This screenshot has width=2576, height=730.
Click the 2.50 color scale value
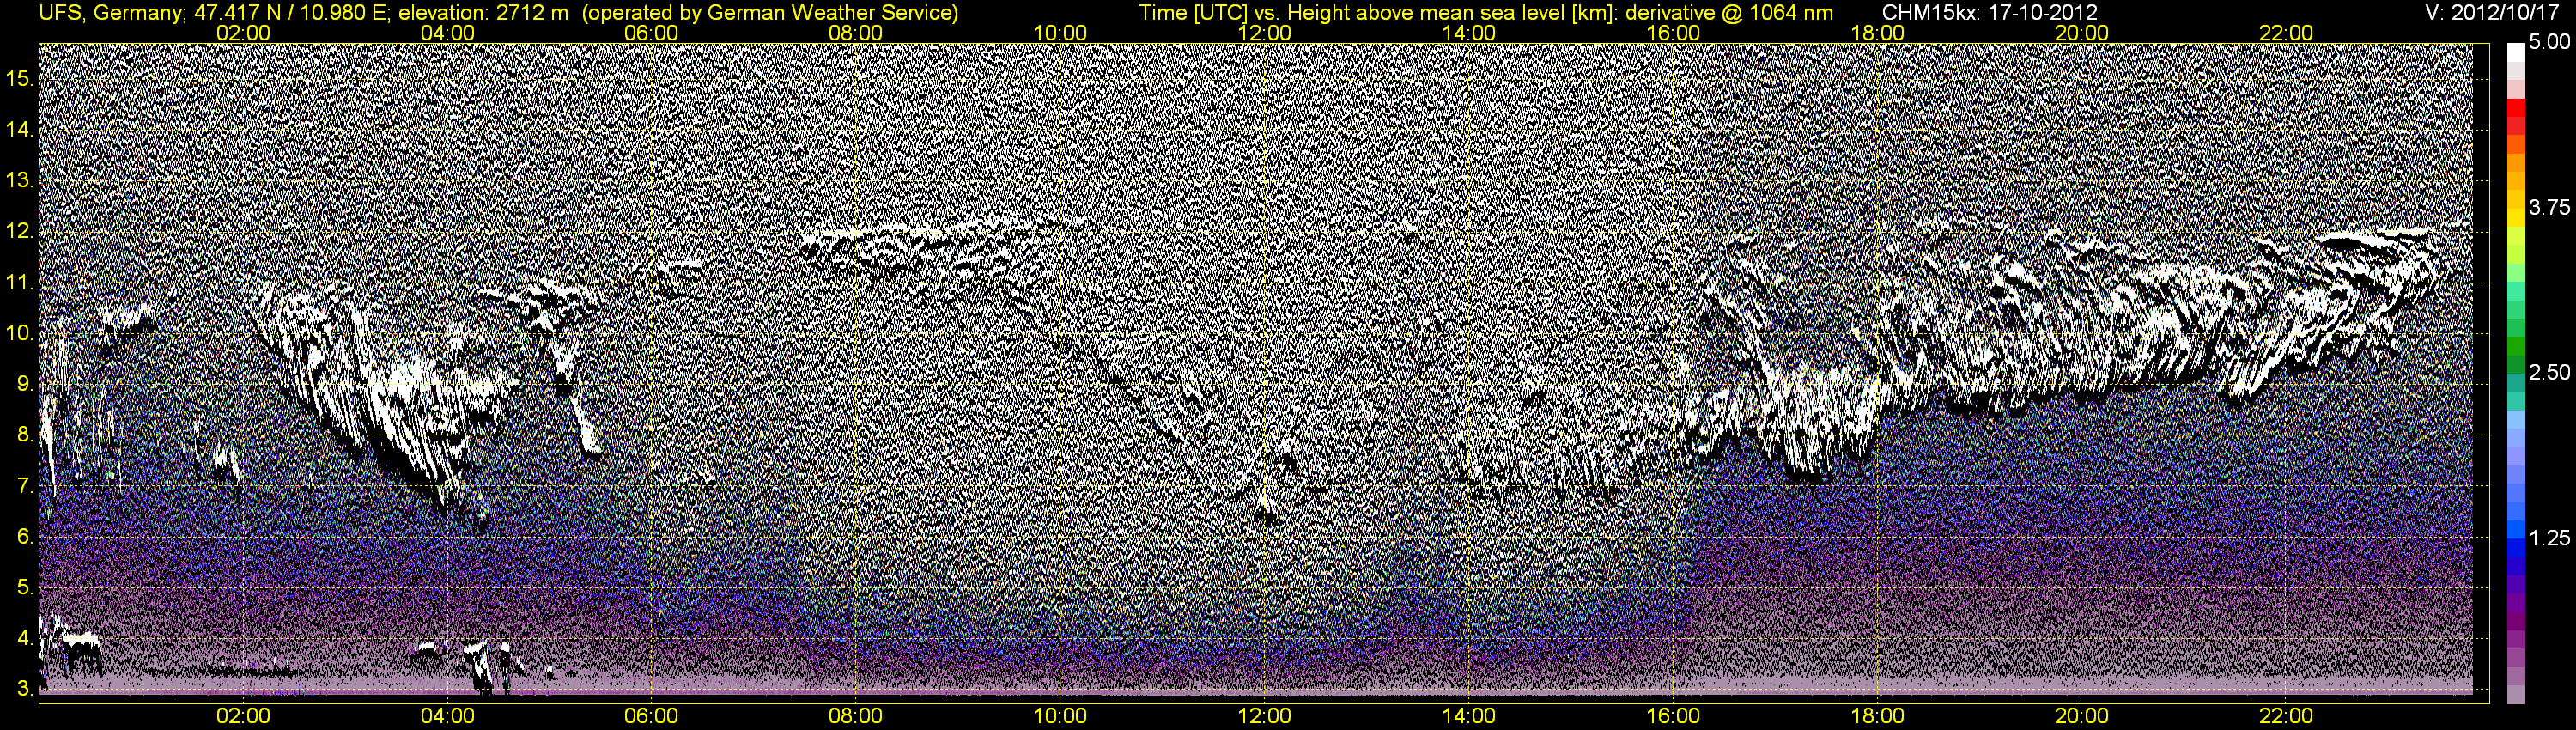pos(2549,372)
